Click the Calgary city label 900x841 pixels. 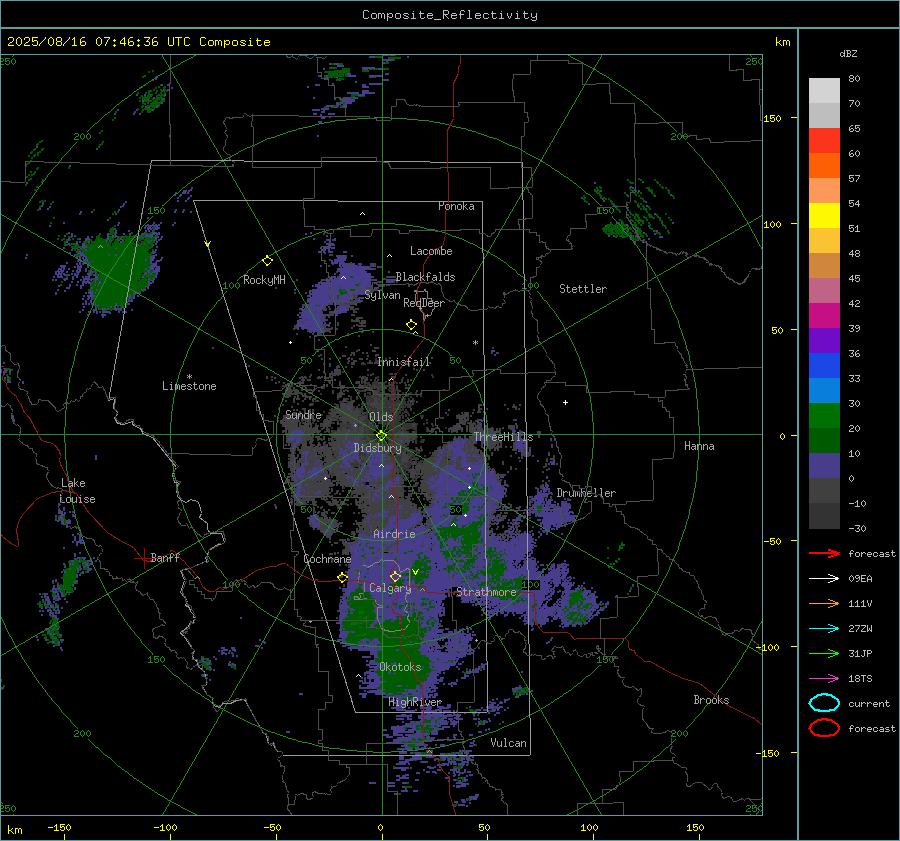click(390, 588)
